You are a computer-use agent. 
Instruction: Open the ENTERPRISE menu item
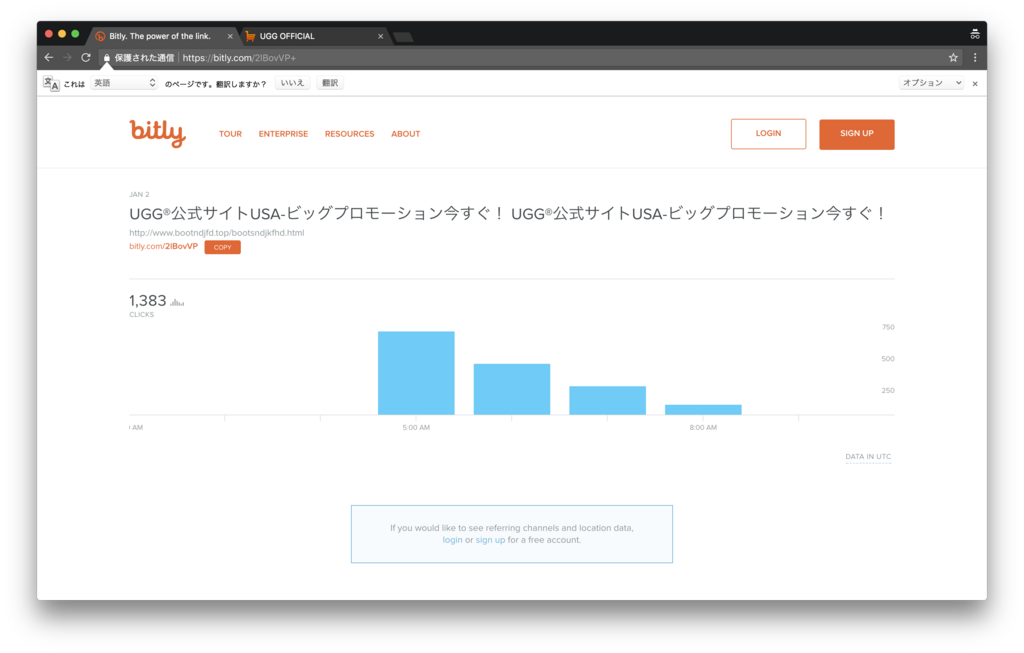pos(283,134)
